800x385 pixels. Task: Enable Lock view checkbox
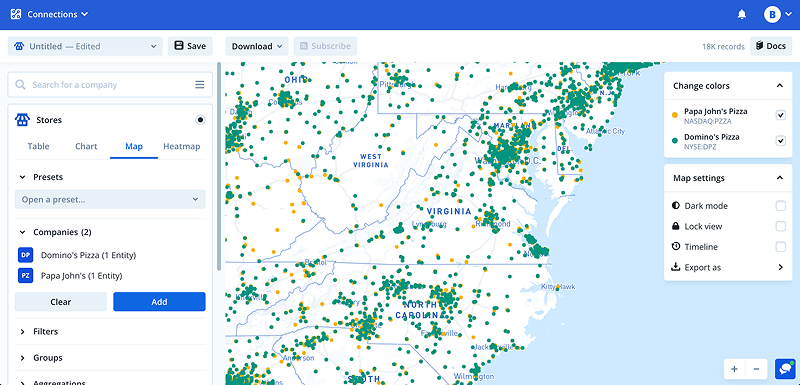point(781,226)
